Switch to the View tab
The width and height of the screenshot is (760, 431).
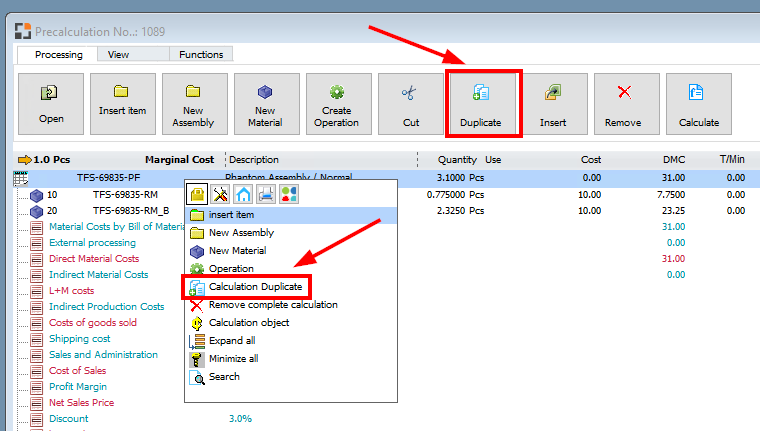click(x=118, y=54)
